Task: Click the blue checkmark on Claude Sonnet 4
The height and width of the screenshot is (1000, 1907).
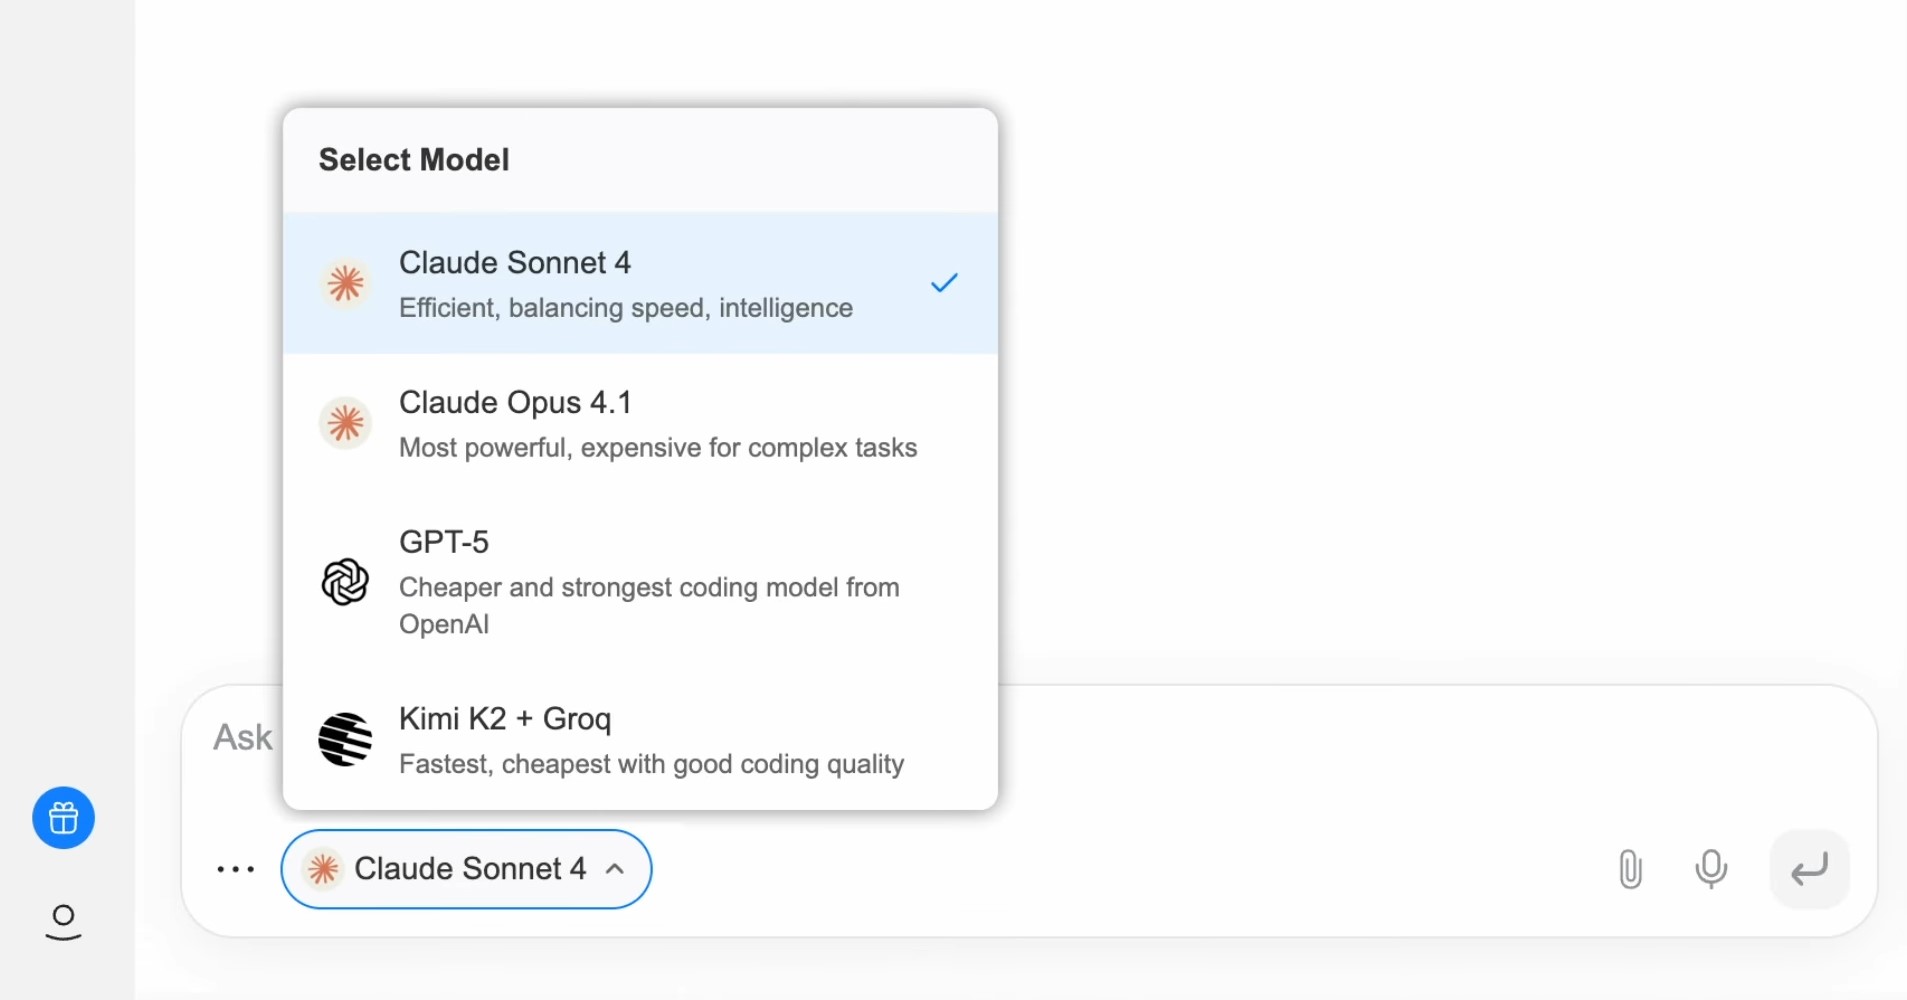Action: tap(944, 283)
